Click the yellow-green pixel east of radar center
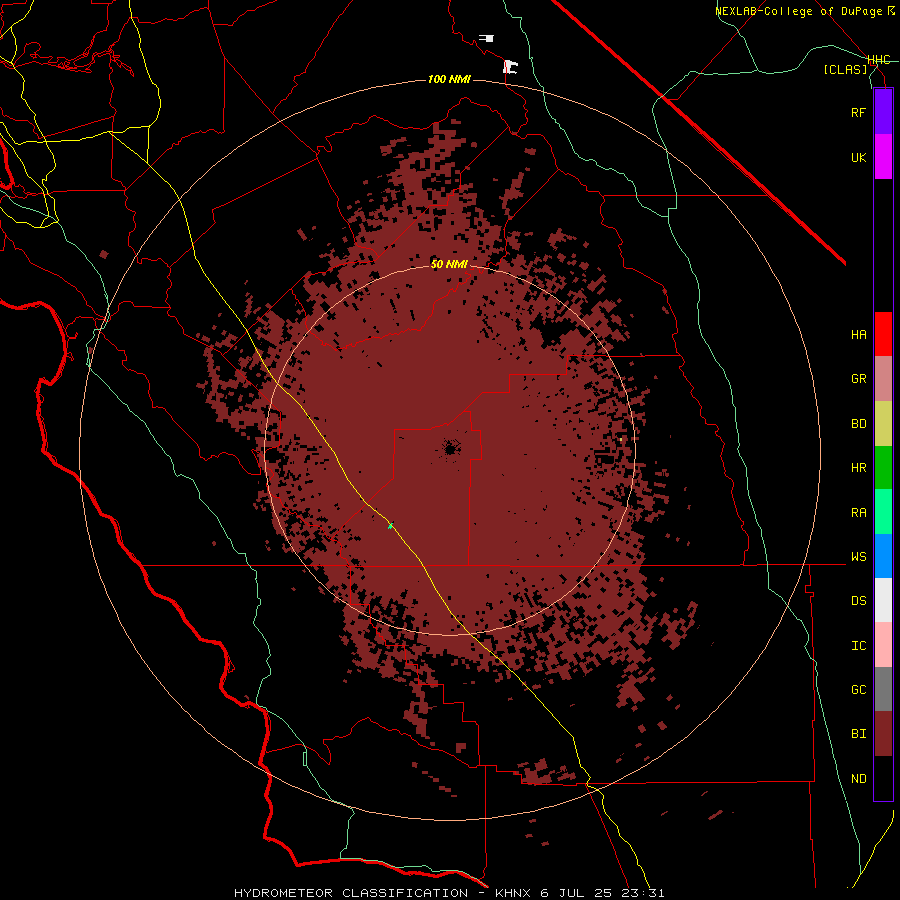Screen dimensions: 900x900 click(621, 439)
